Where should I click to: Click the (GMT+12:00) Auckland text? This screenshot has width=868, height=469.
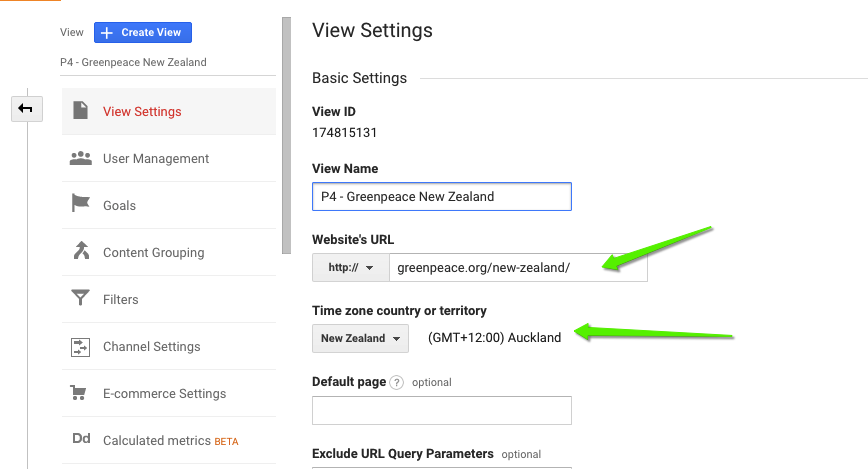click(x=494, y=338)
